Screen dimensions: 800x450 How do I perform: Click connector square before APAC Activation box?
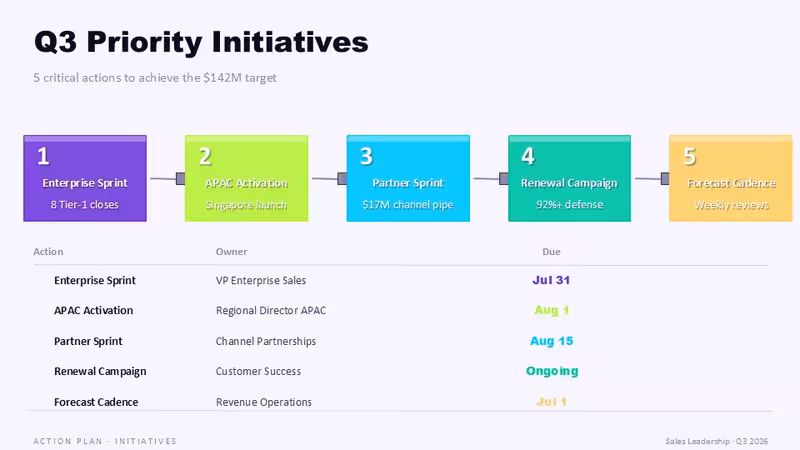pyautogui.click(x=181, y=178)
